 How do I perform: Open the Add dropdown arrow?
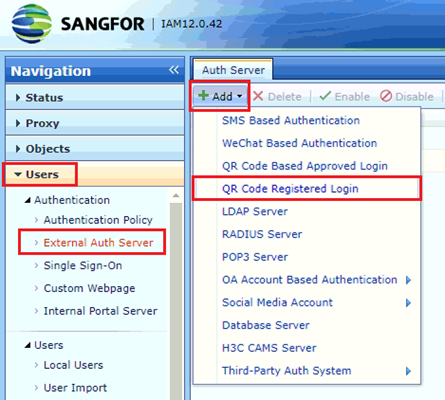(x=239, y=96)
